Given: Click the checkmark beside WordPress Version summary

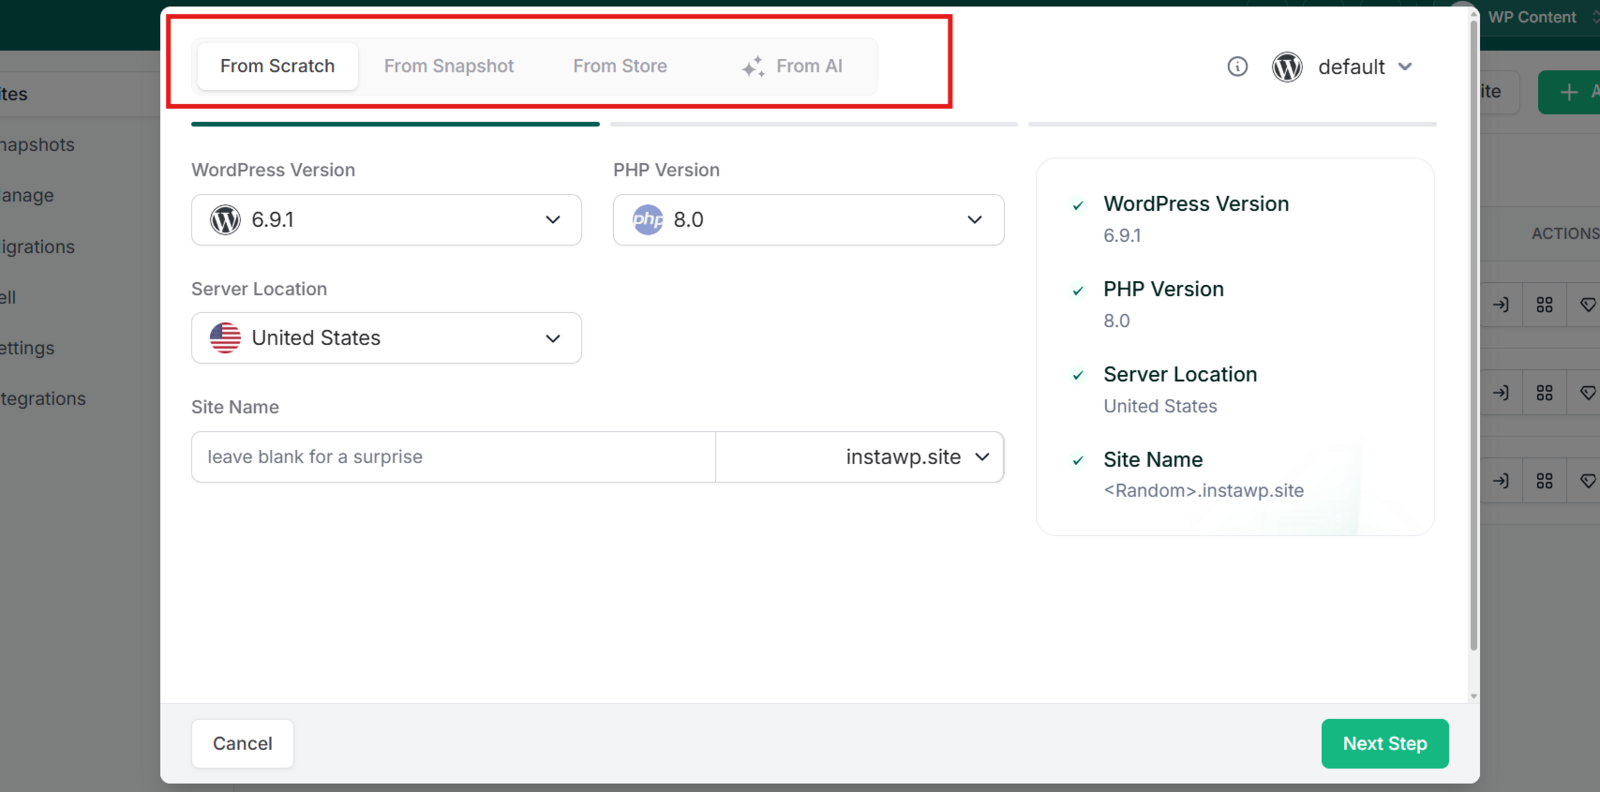Looking at the screenshot, I should click(1078, 206).
